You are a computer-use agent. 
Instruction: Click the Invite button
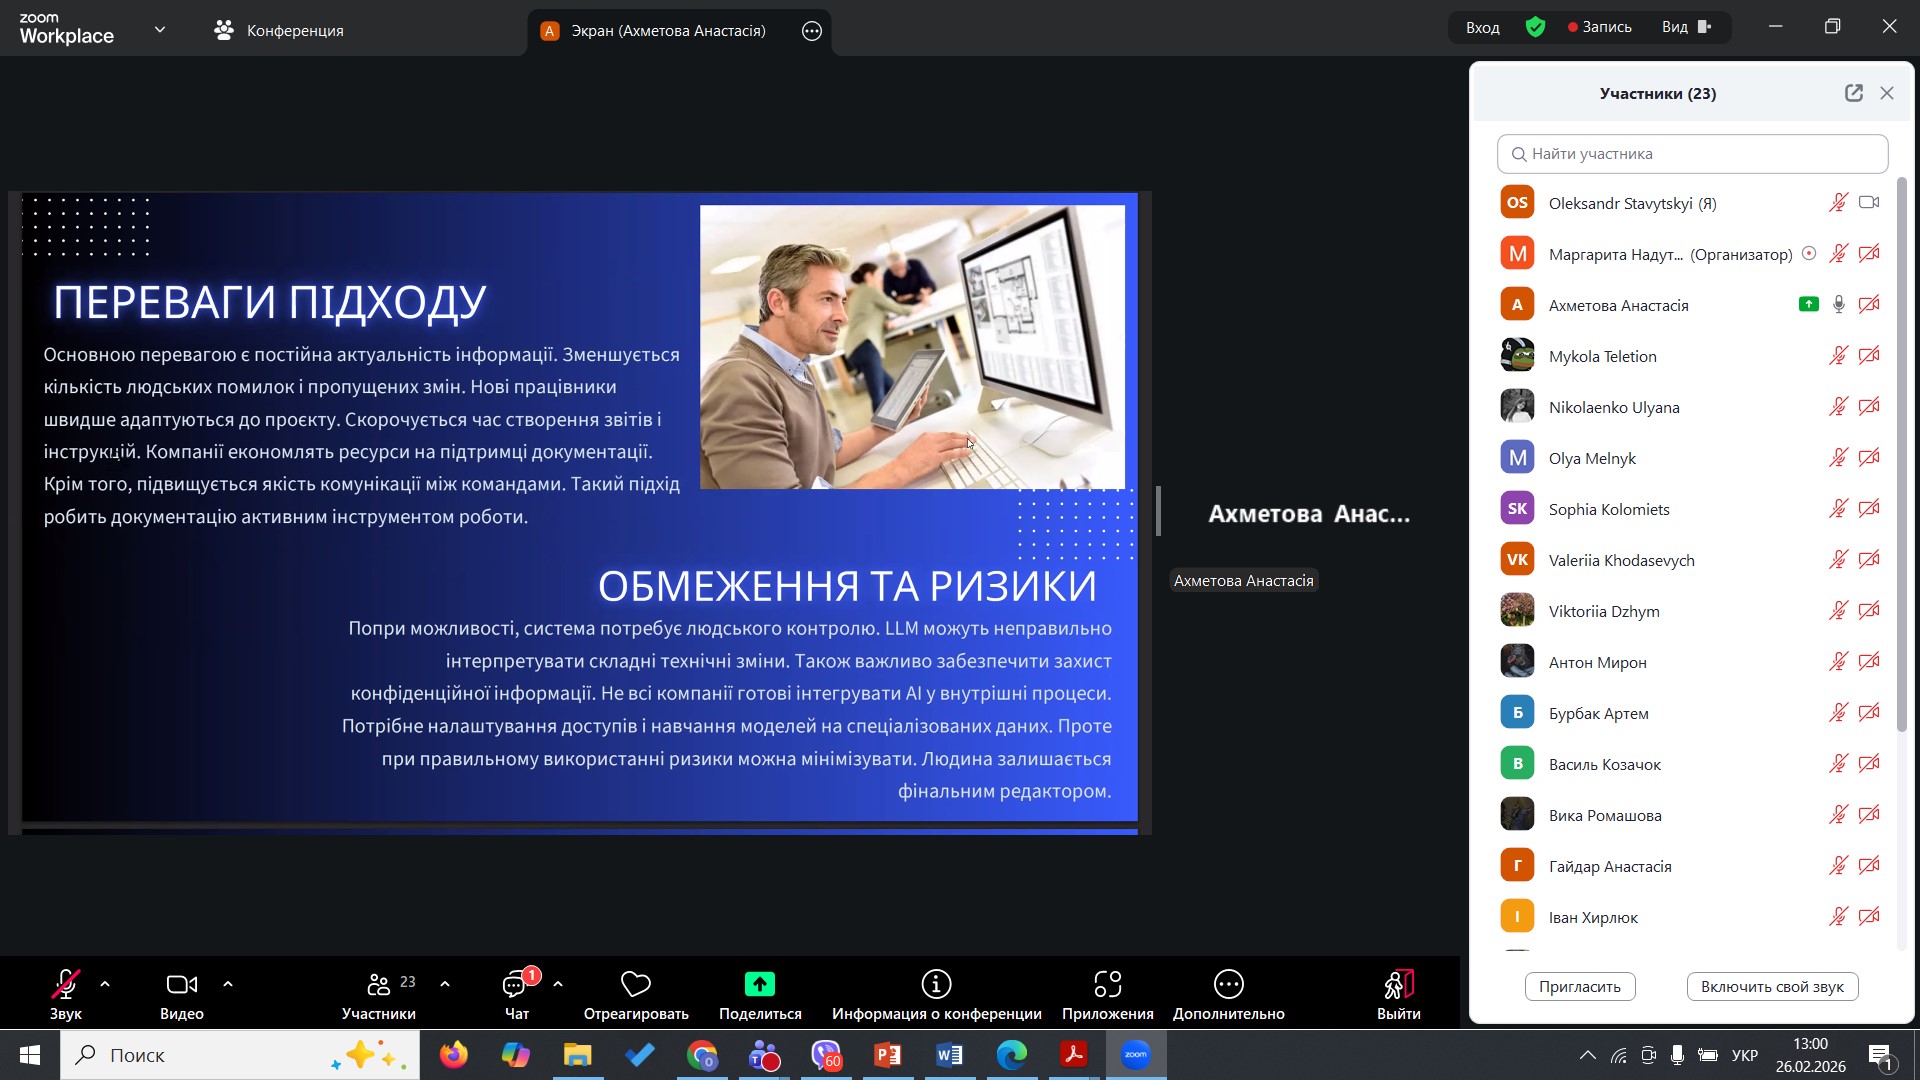click(1579, 987)
